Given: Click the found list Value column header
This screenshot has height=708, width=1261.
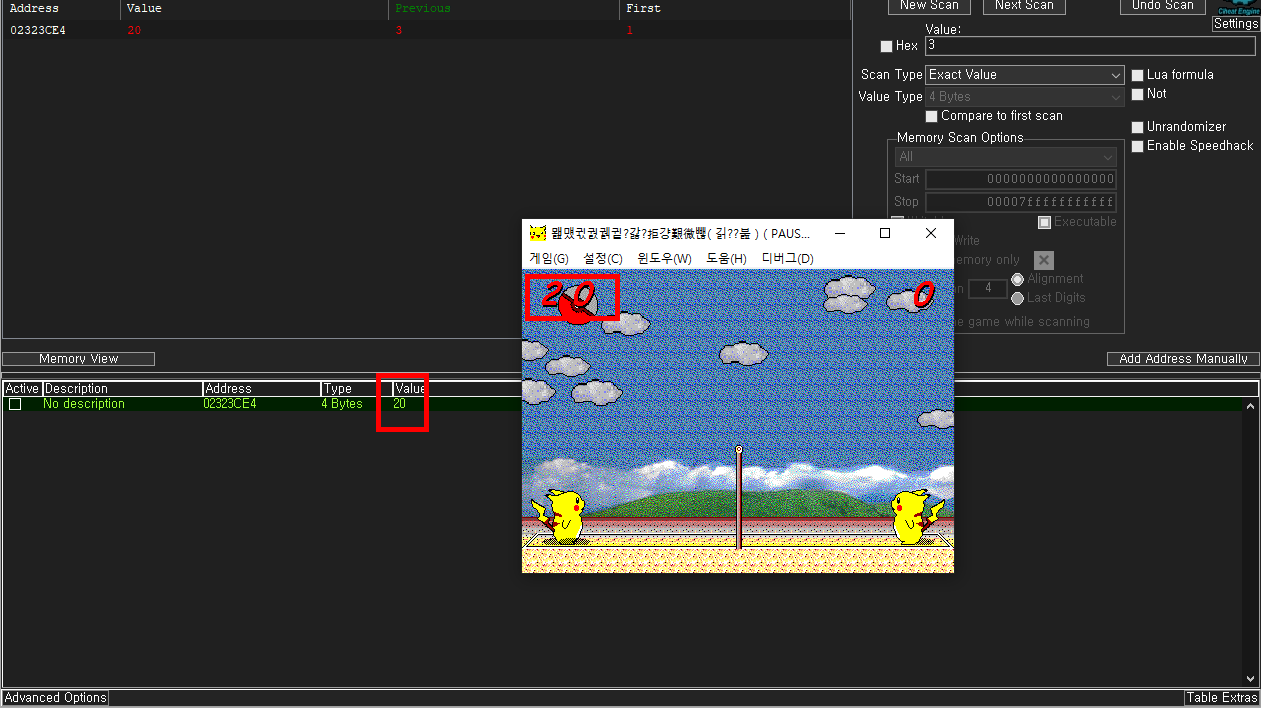Looking at the screenshot, I should click(x=255, y=8).
